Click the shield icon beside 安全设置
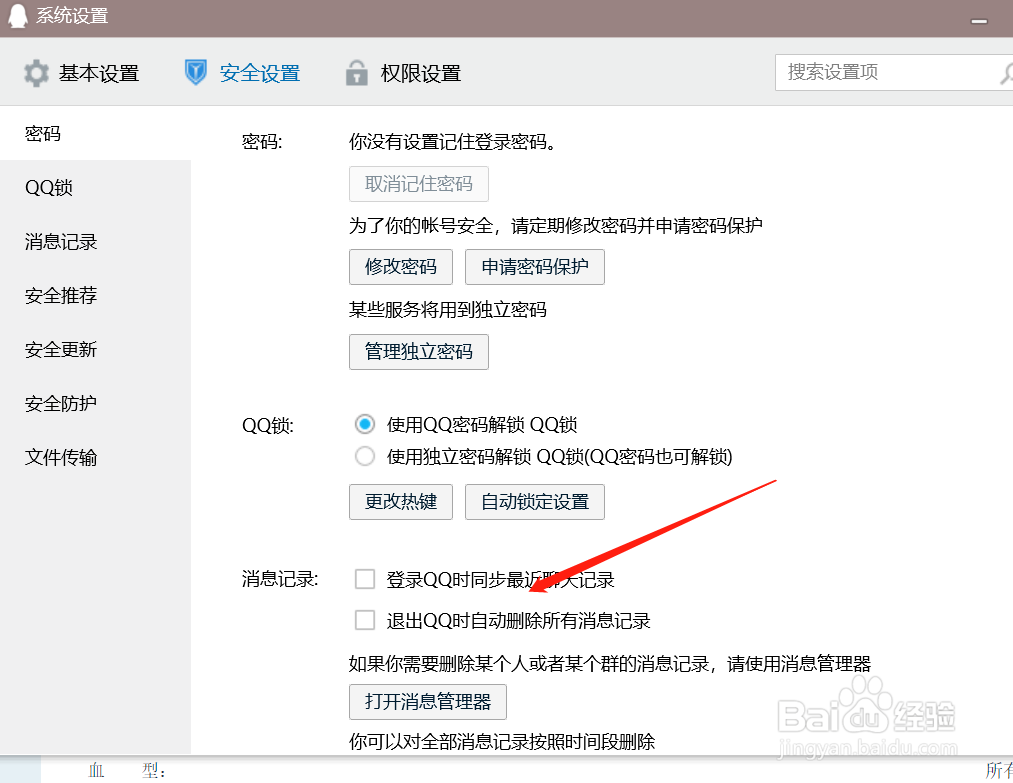The width and height of the screenshot is (1013, 783). 196,72
